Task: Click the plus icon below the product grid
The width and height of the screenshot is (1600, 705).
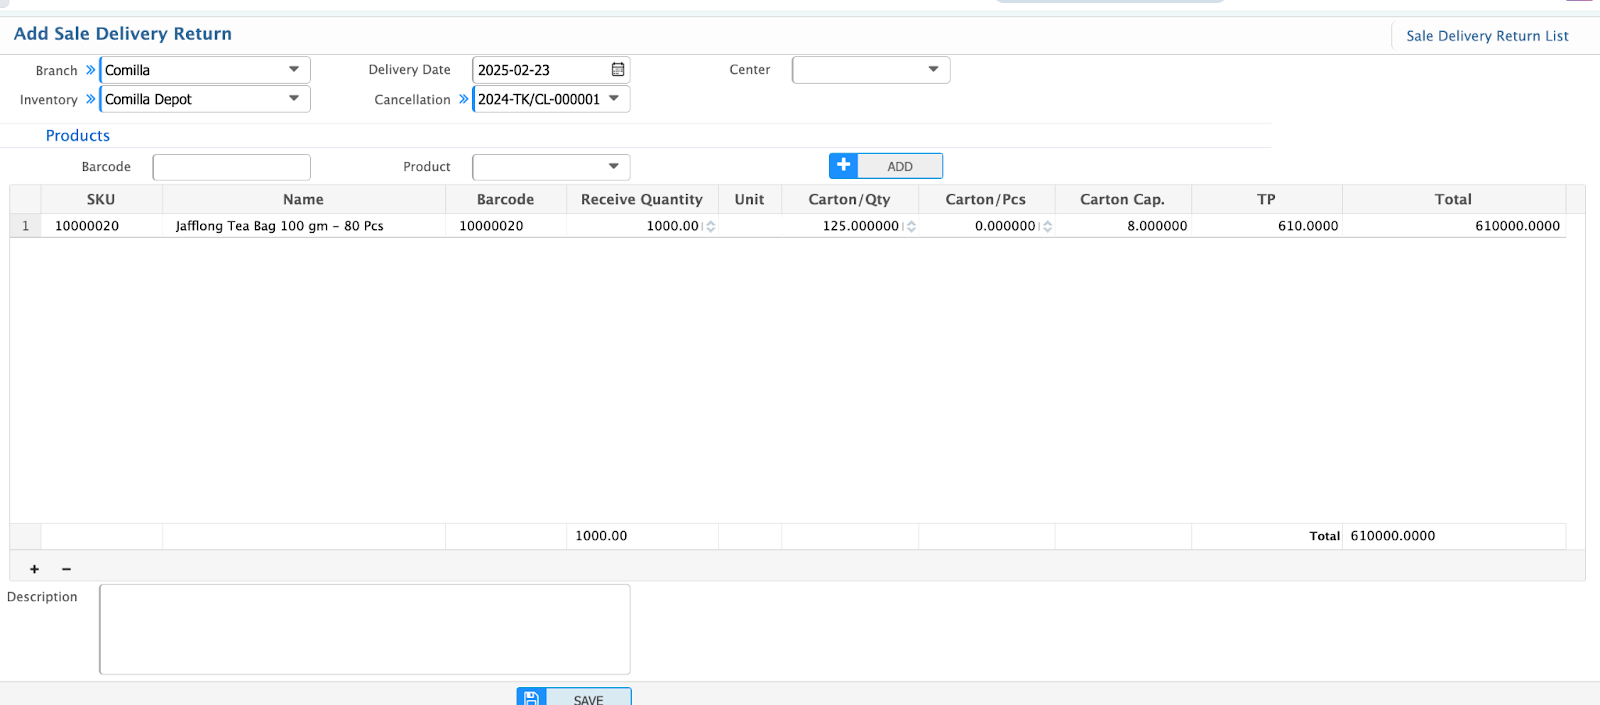Action: (34, 569)
